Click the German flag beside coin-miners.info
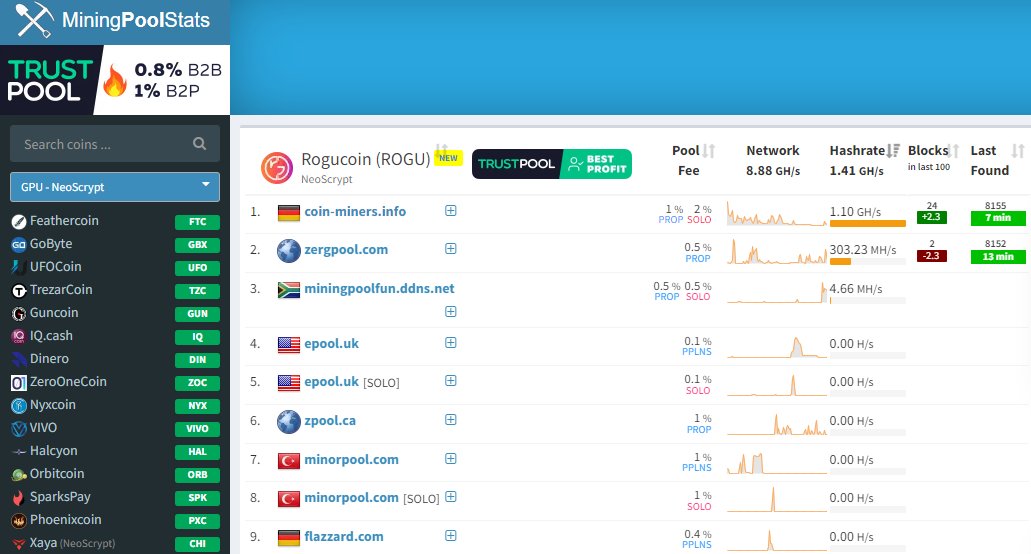Viewport: 1031px width, 554px height. [289, 212]
